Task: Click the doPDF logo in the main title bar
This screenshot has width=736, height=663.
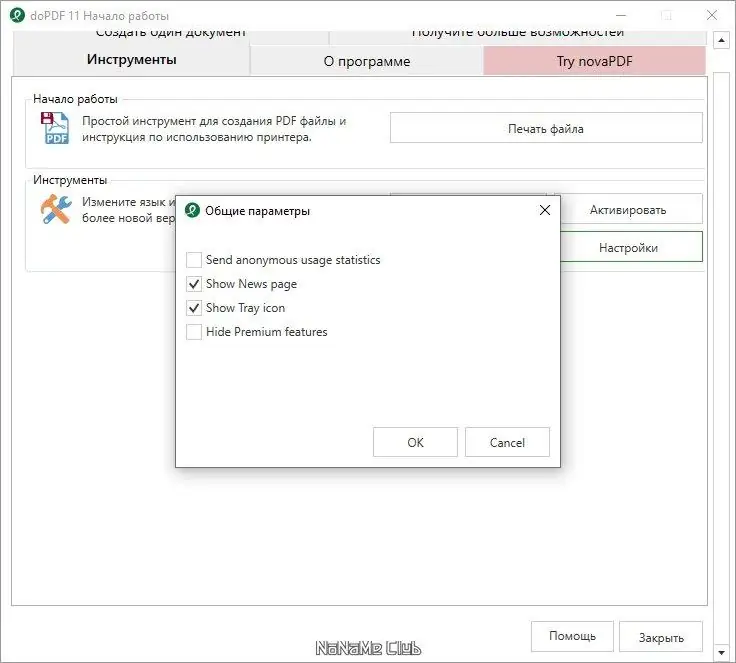Action: click(15, 15)
